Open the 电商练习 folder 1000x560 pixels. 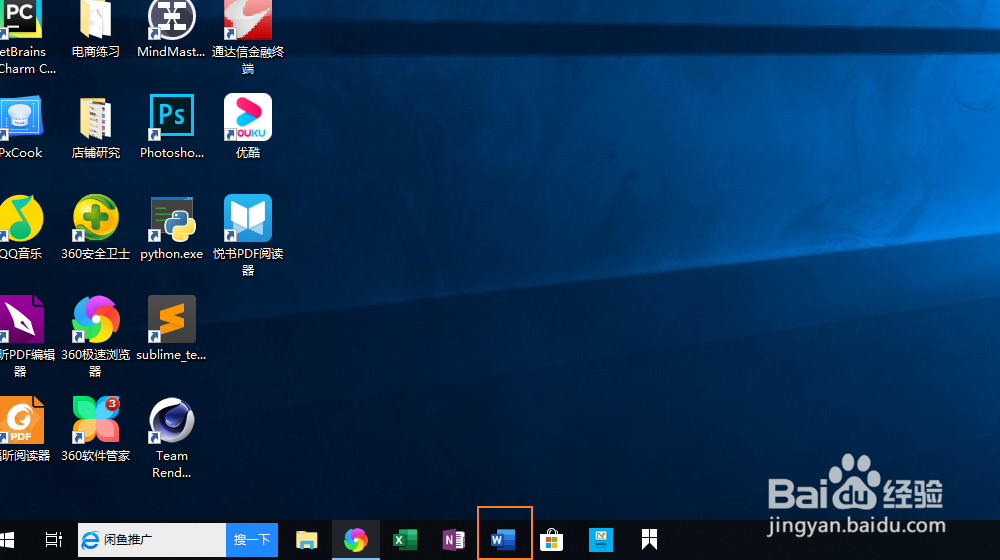(x=96, y=20)
